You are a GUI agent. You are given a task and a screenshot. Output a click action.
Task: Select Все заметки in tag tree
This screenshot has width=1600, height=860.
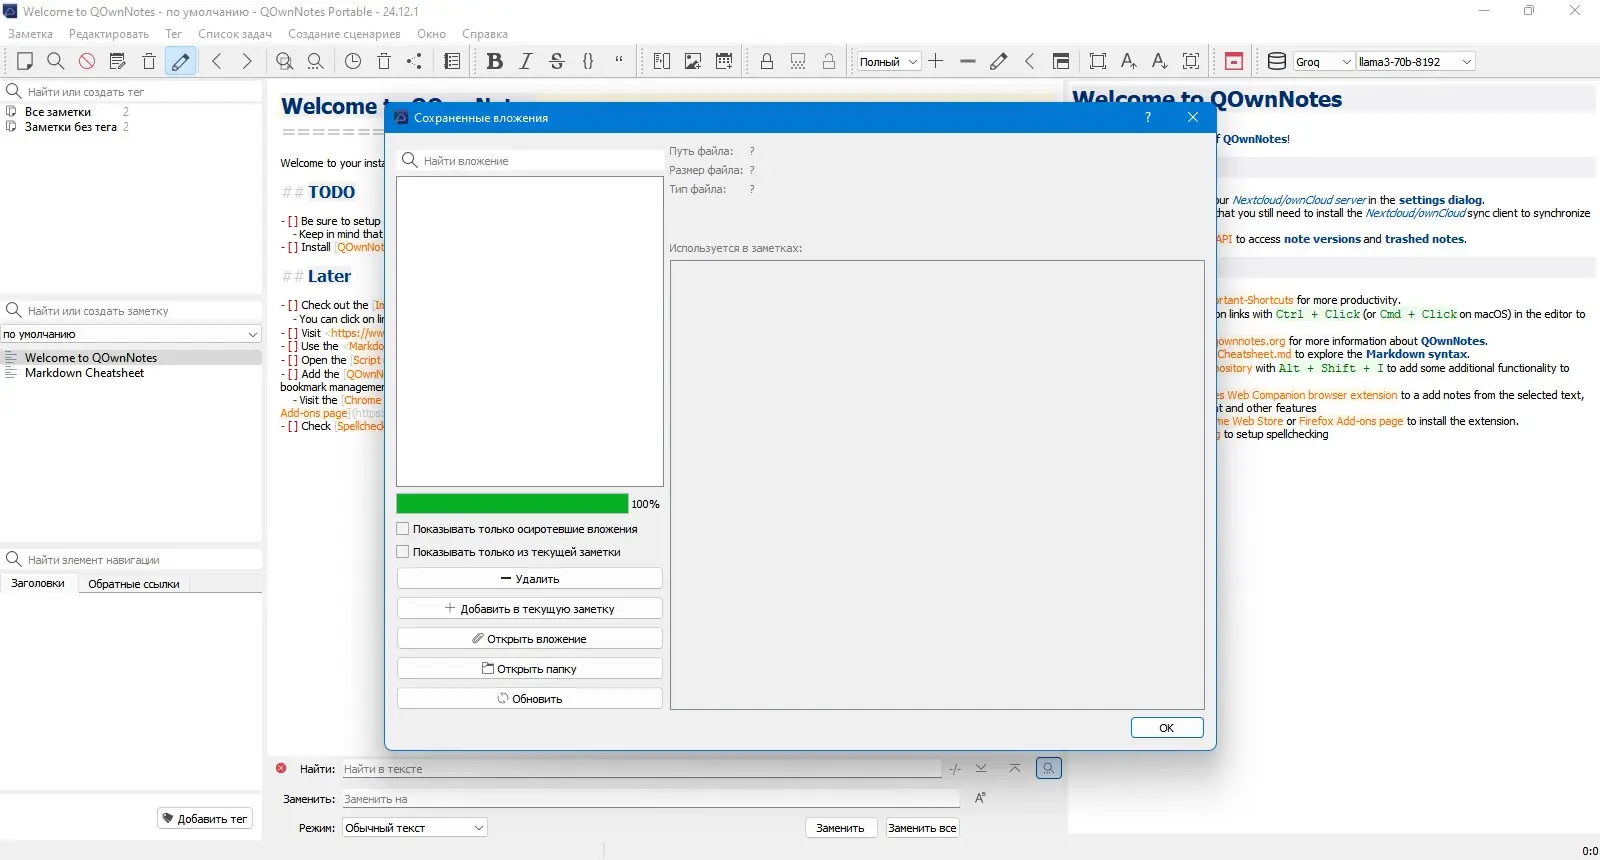pos(58,112)
